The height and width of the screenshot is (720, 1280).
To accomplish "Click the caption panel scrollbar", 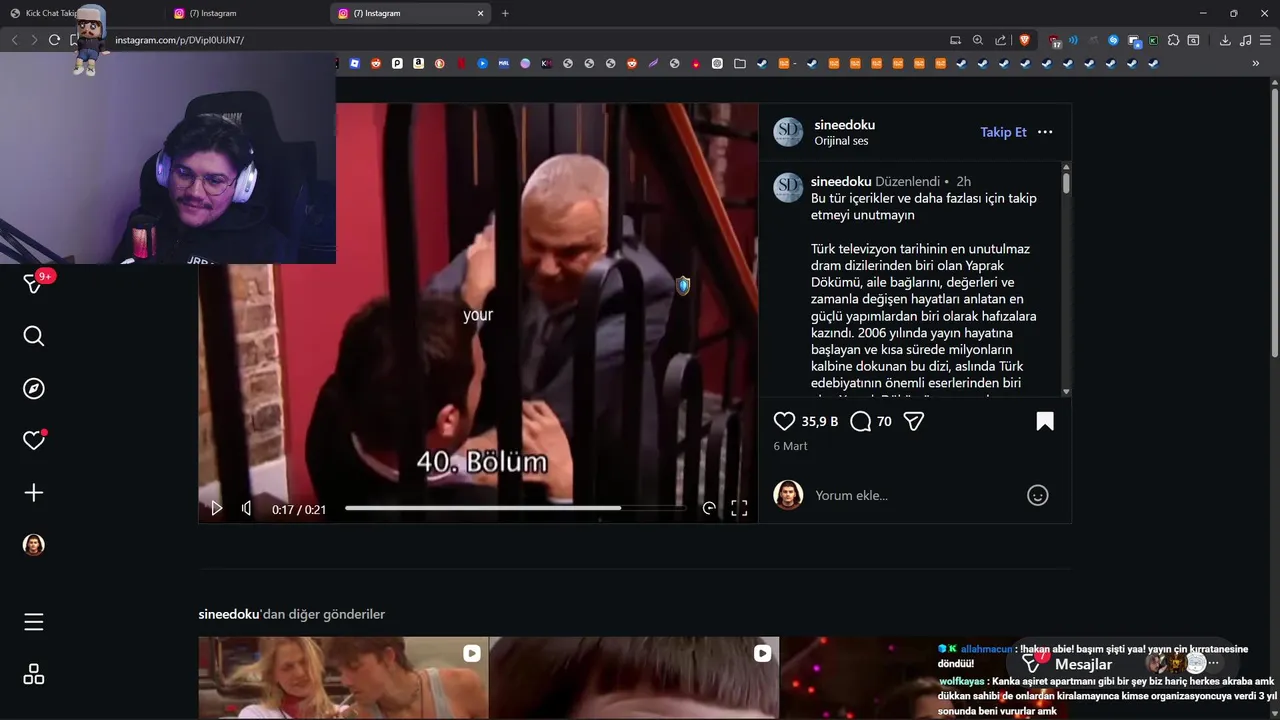I will (x=1066, y=183).
